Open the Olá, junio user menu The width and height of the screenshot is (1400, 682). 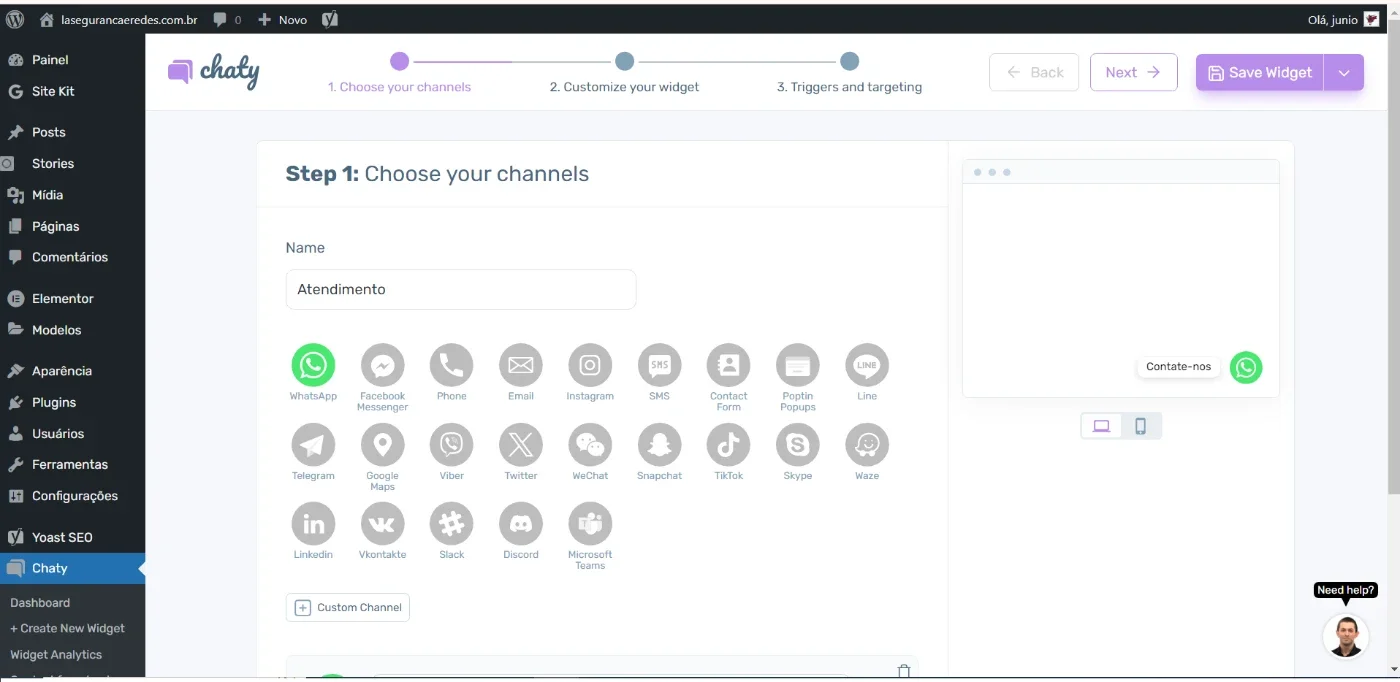1343,19
